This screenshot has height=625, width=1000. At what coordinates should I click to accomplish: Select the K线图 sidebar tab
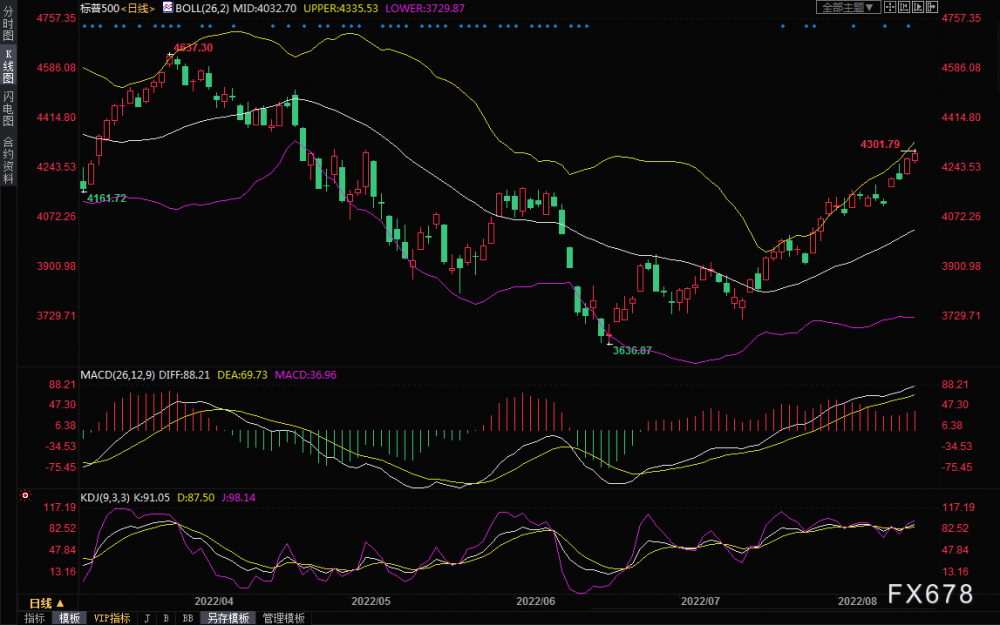tap(8, 66)
